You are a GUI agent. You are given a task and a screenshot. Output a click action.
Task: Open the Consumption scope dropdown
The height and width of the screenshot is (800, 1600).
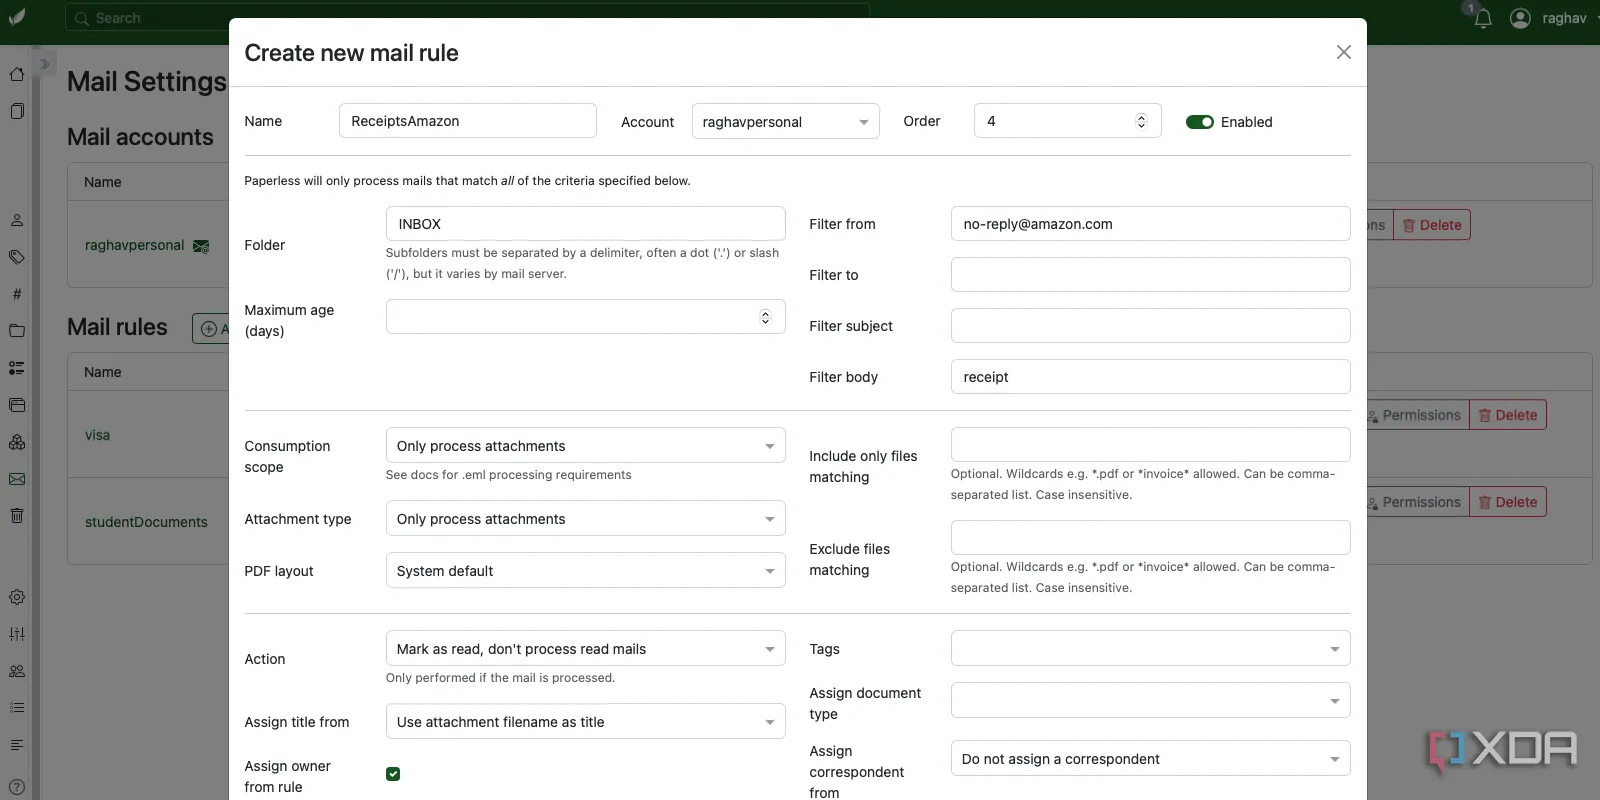(x=585, y=446)
